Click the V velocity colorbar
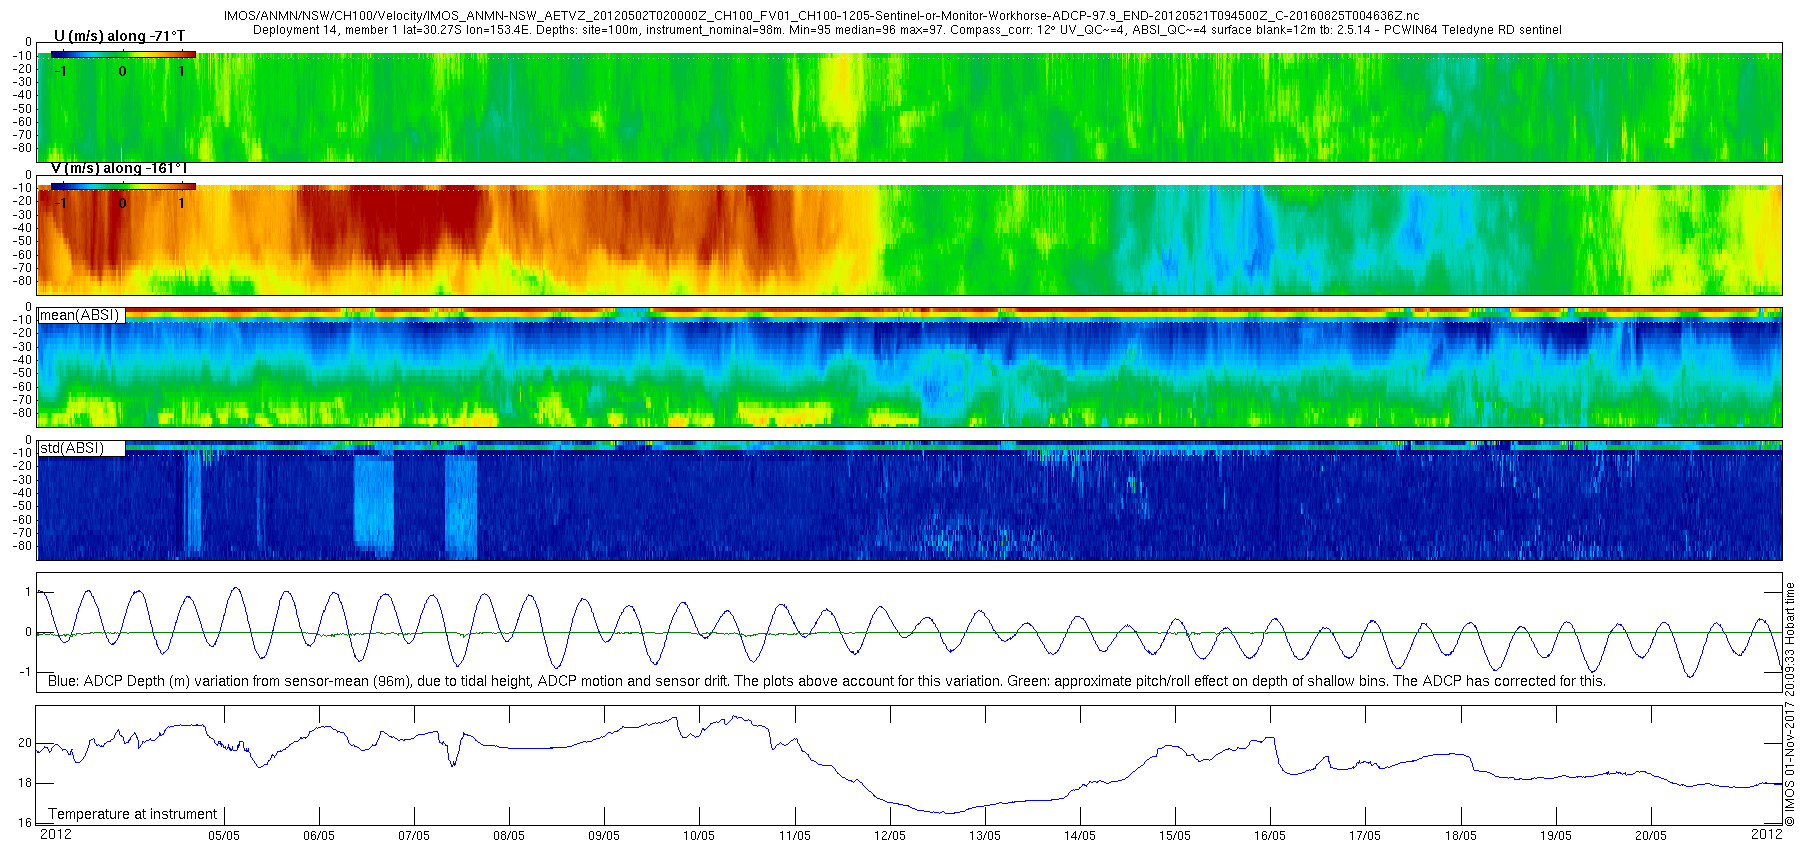This screenshot has width=1800, height=850. click(x=124, y=186)
